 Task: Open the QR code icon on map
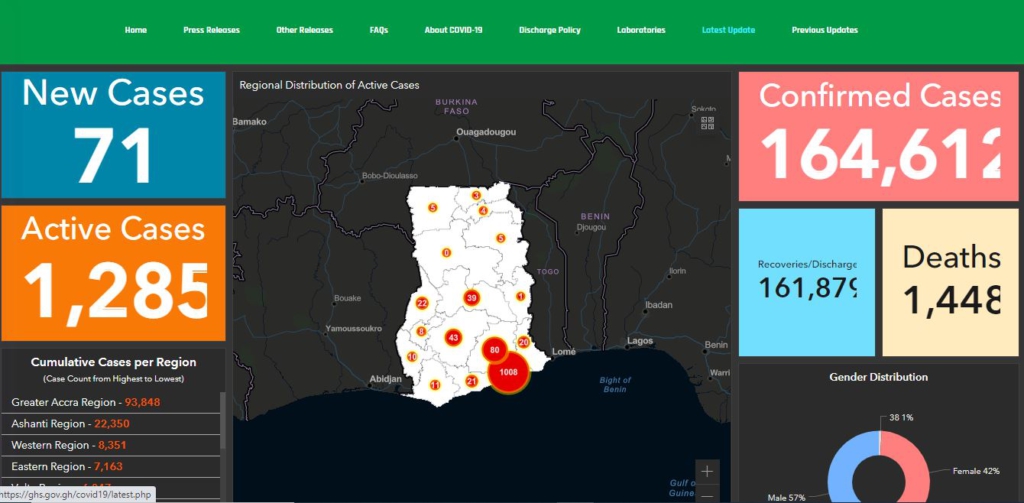pos(707,123)
